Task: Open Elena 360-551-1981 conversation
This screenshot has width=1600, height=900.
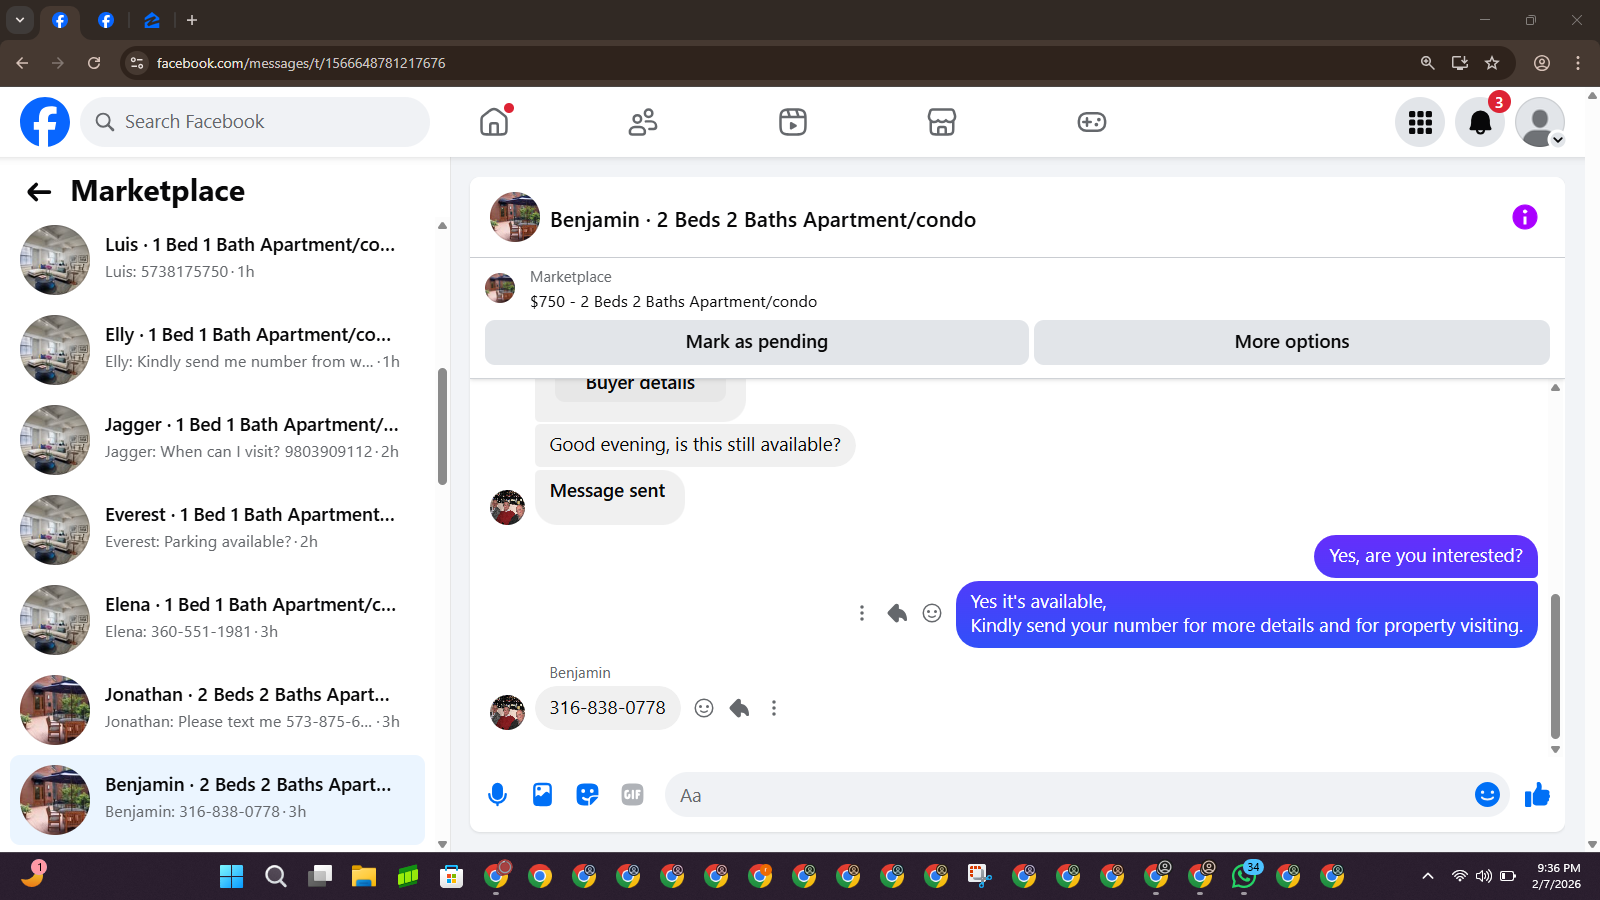Action: click(x=218, y=620)
